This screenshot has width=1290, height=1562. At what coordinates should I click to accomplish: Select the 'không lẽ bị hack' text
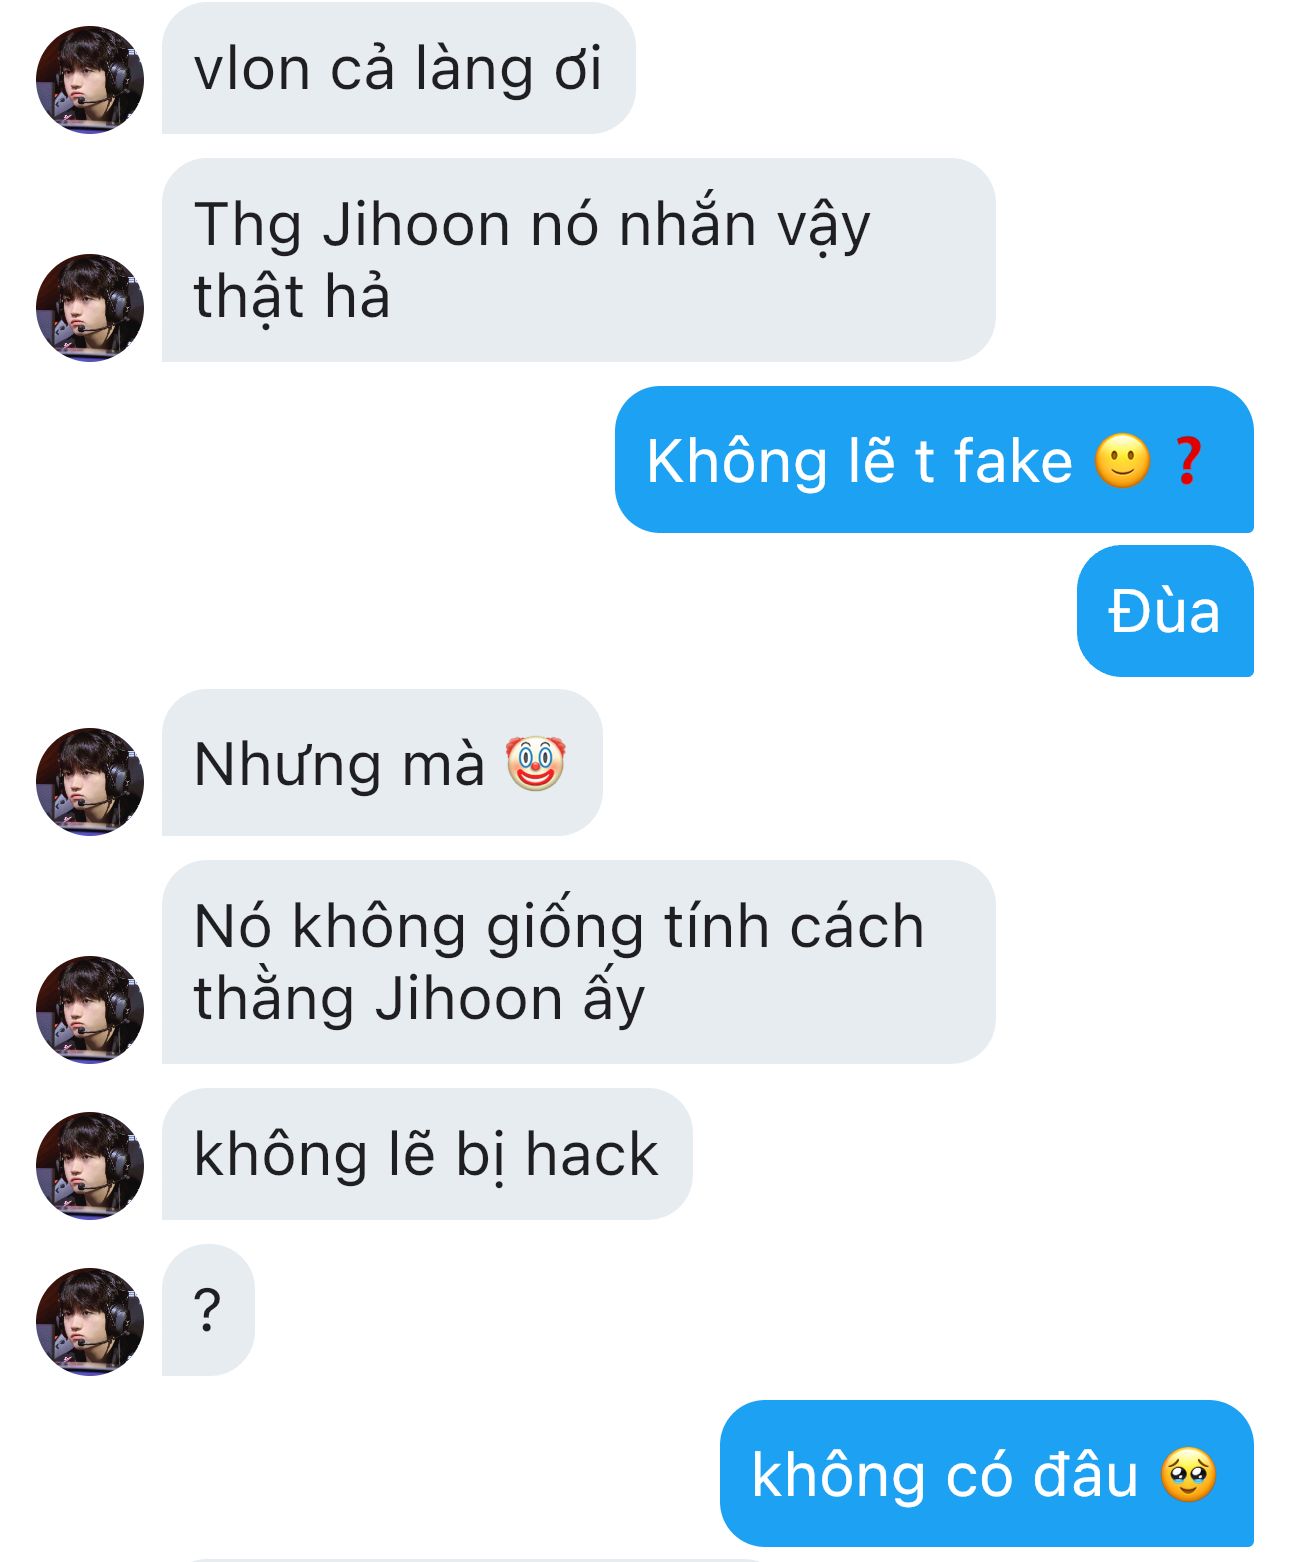coord(426,1155)
